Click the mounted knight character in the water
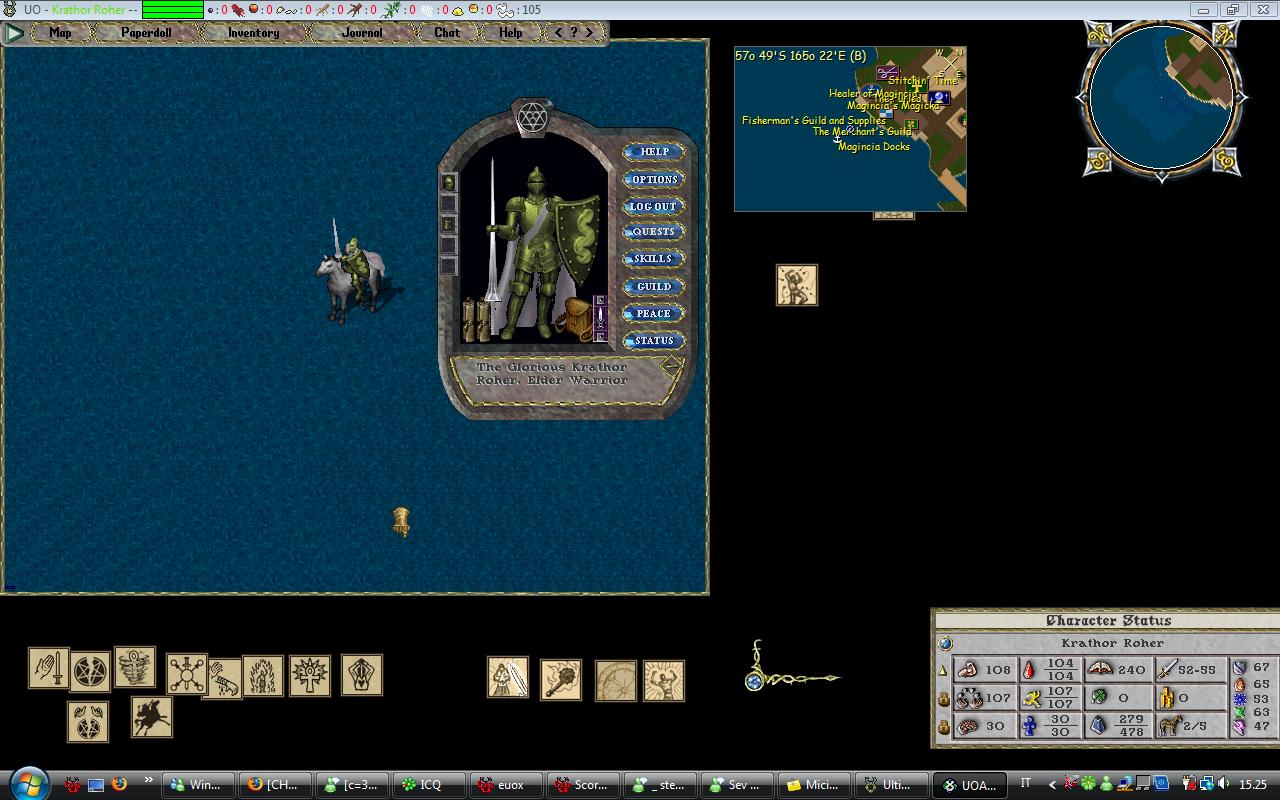1280x800 pixels. click(350, 272)
